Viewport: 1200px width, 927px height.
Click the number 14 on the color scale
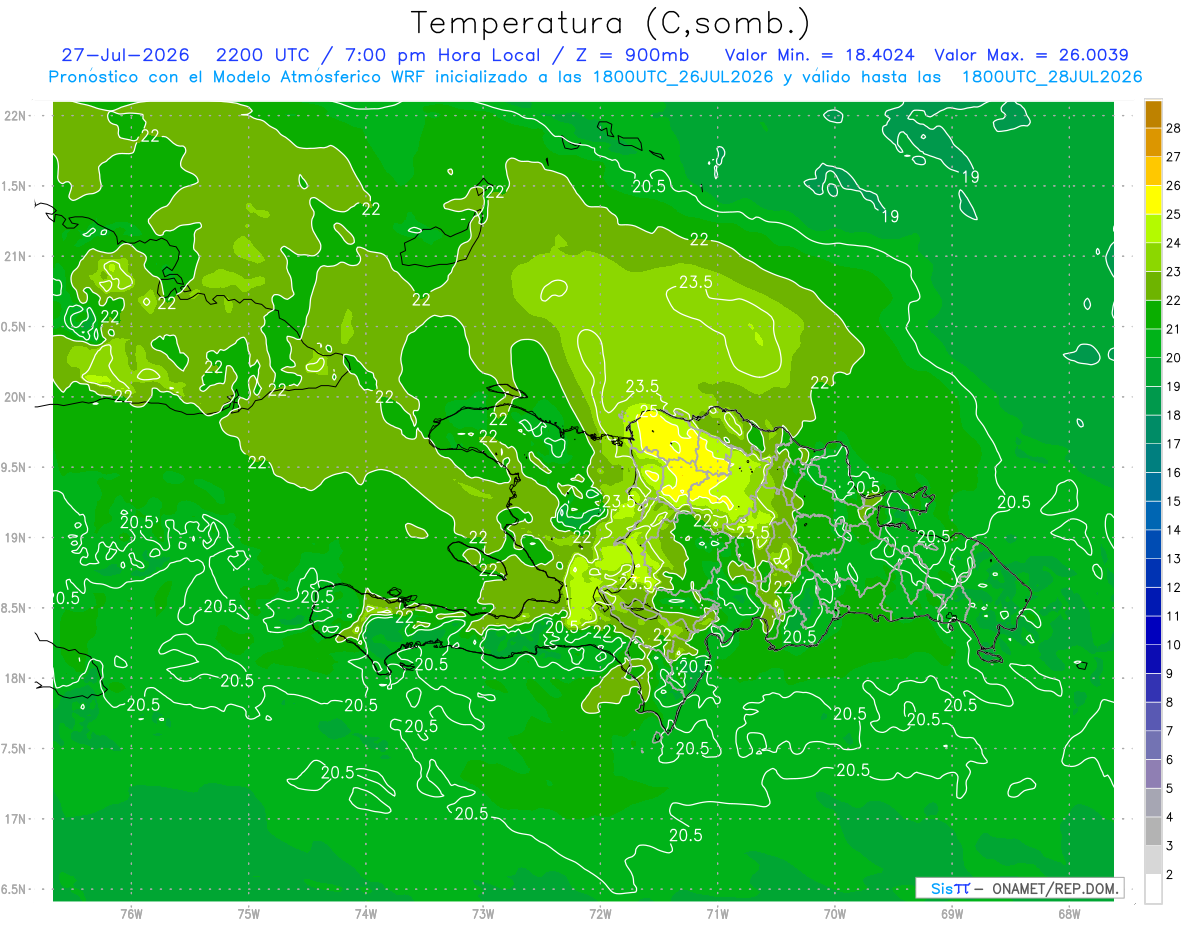(x=1173, y=530)
